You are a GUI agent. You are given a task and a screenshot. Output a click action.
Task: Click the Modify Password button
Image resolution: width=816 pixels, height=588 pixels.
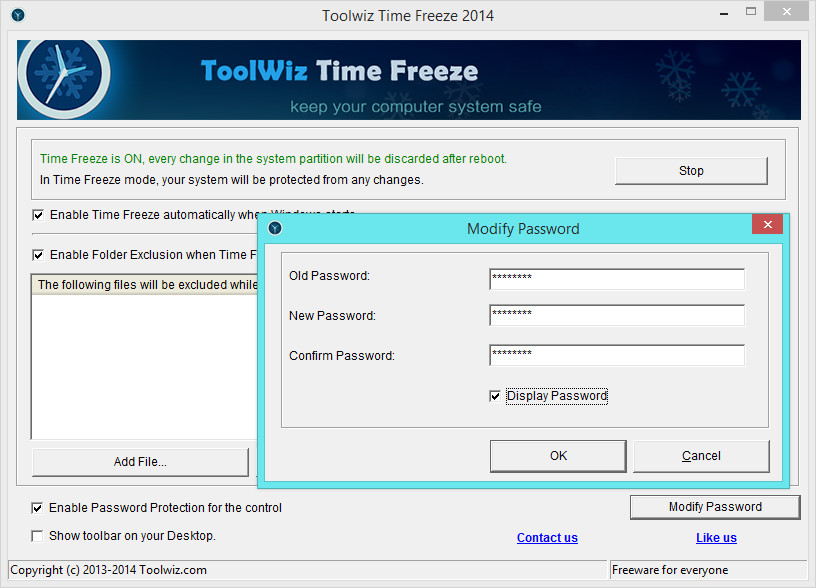point(715,507)
